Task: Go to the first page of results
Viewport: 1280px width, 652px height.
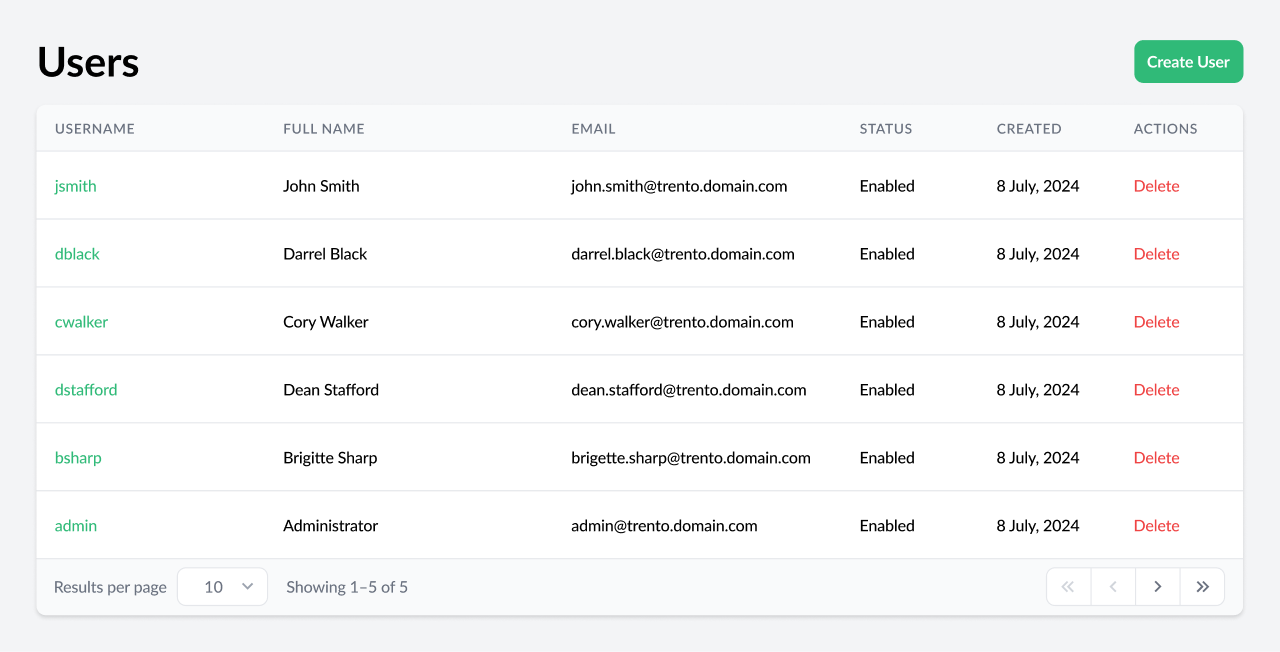Action: tap(1068, 587)
